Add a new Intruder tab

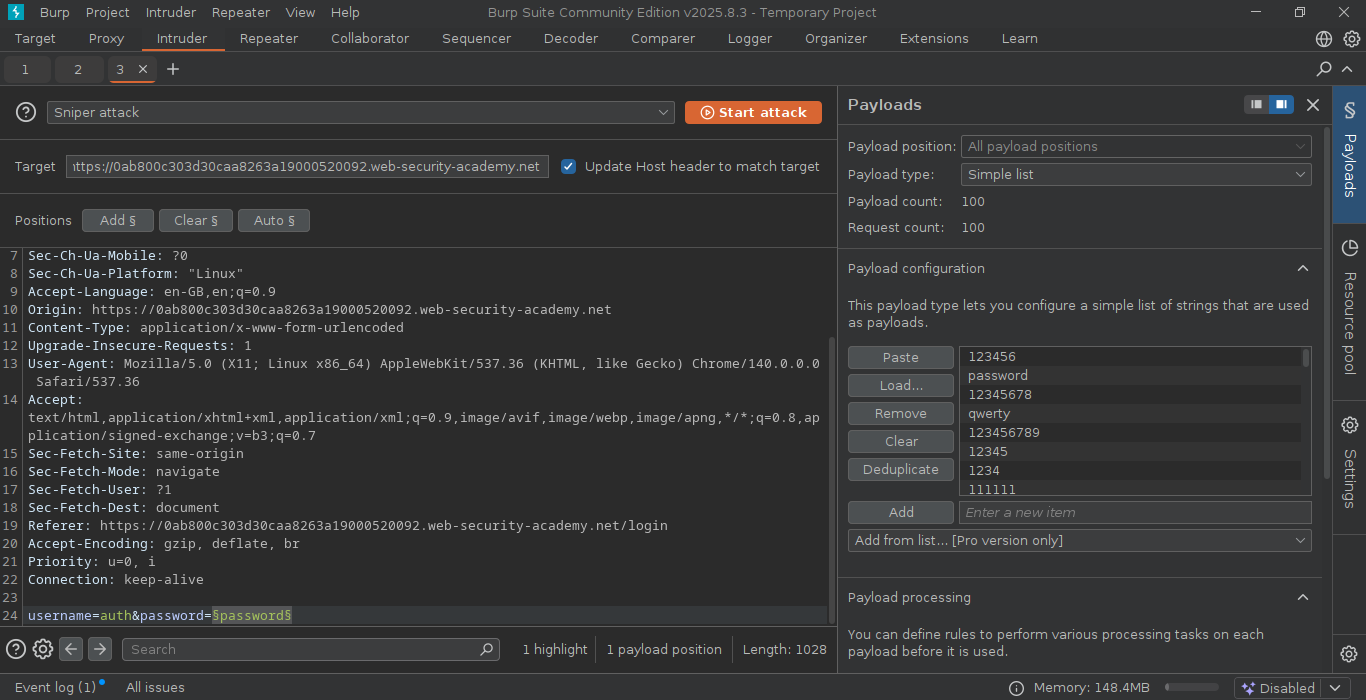tap(173, 69)
